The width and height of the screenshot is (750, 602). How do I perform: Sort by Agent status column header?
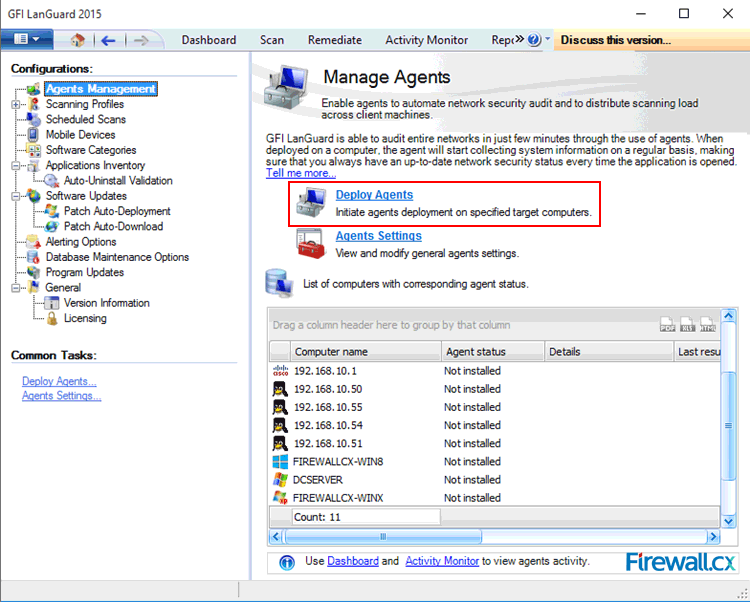(x=493, y=351)
